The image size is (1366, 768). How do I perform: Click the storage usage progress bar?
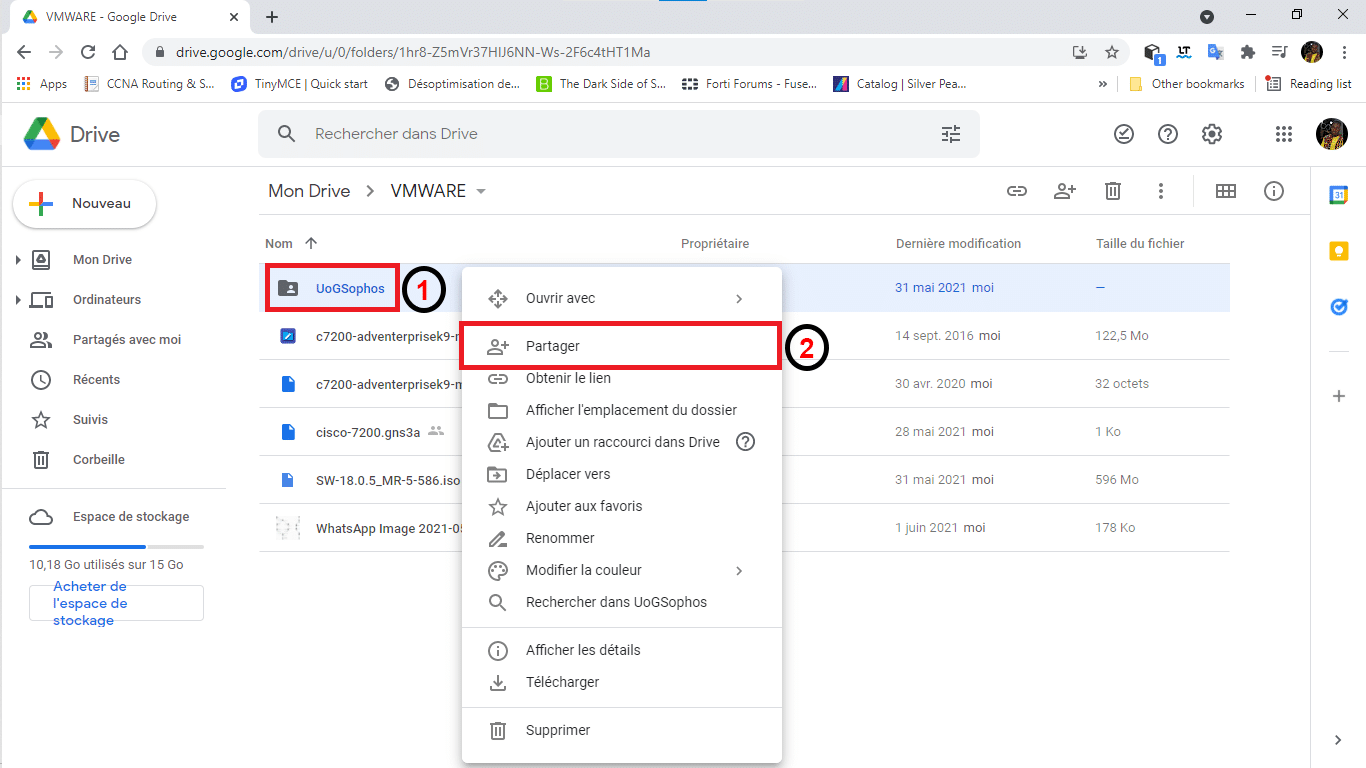[x=116, y=547]
